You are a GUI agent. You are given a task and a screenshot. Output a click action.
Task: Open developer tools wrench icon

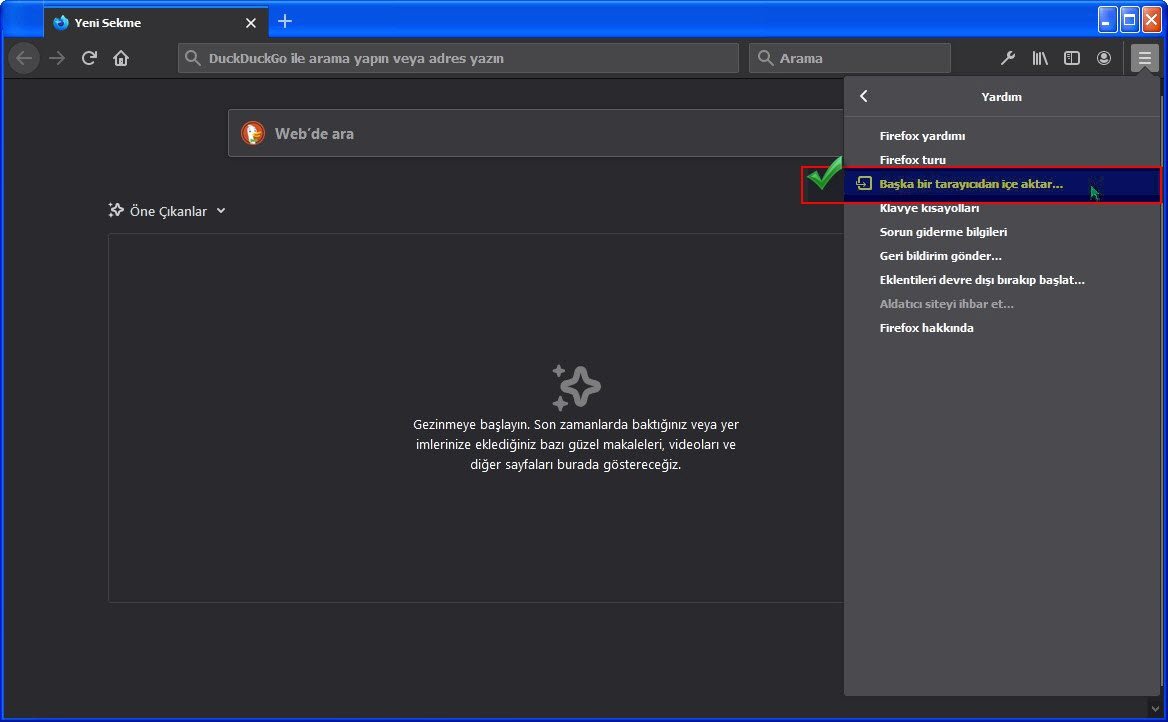1007,58
